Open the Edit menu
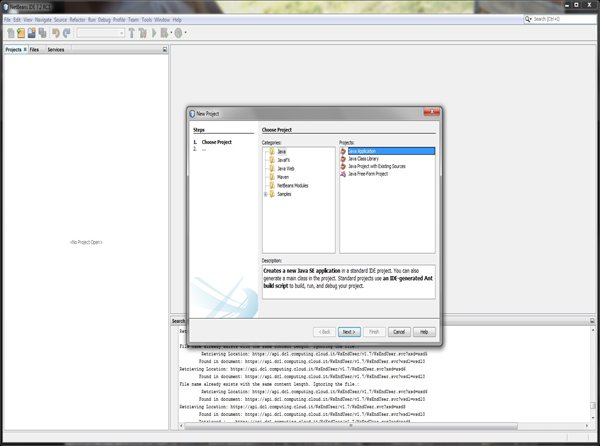Image resolution: width=600 pixels, height=446 pixels. (x=17, y=20)
